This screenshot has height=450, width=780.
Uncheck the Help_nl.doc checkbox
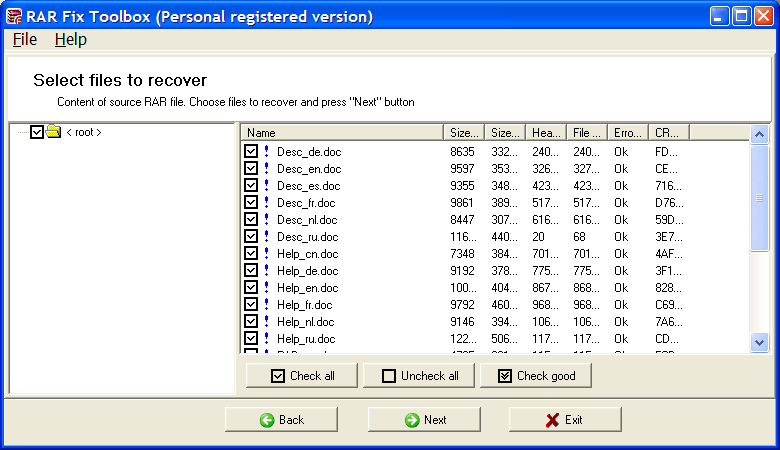click(x=251, y=321)
